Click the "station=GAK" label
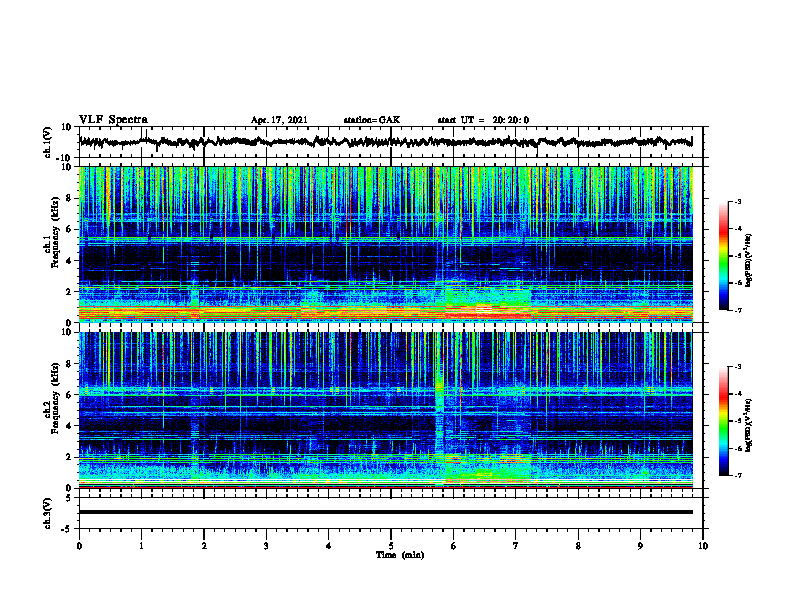This screenshot has height=612, width=792. click(x=372, y=120)
